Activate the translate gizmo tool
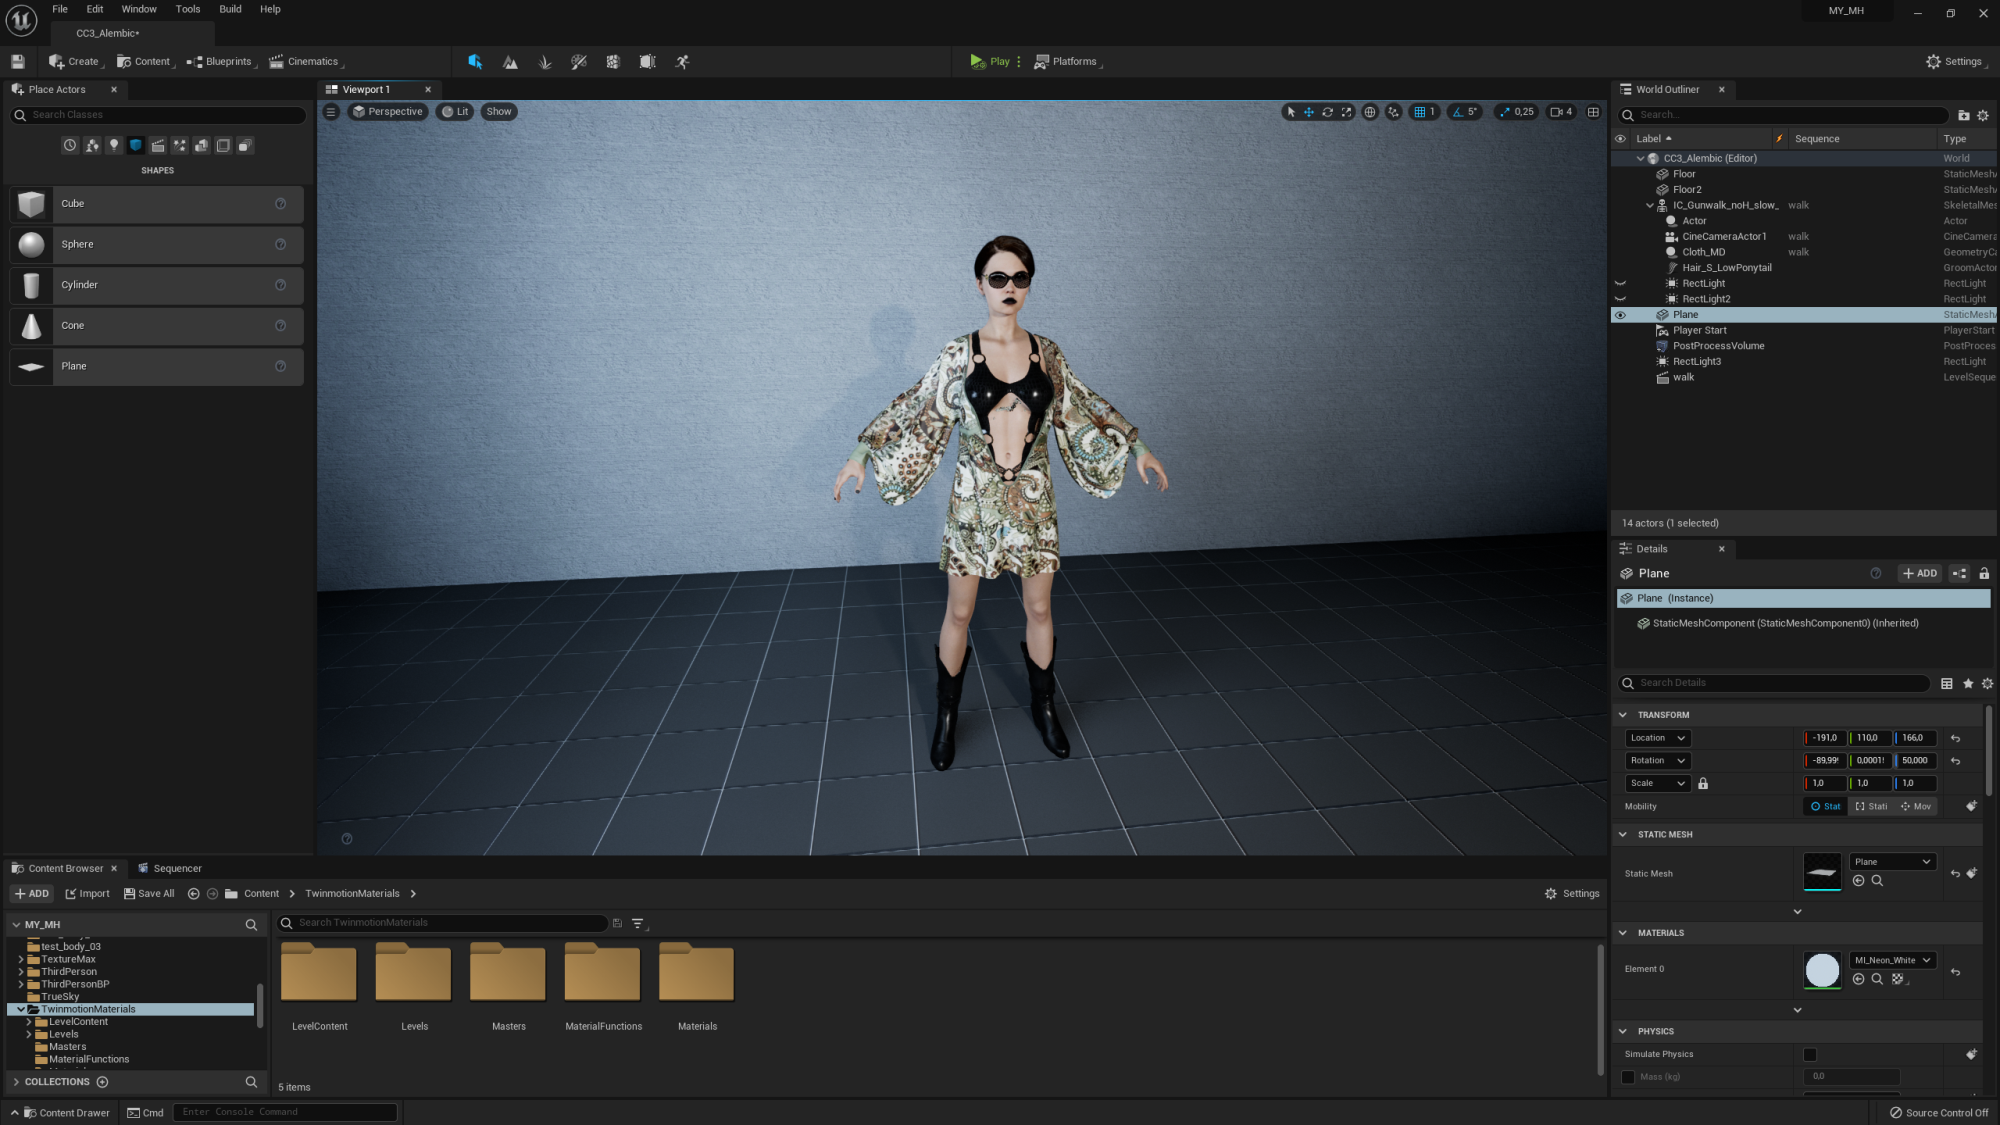Viewport: 2000px width, 1125px height. coord(1309,112)
